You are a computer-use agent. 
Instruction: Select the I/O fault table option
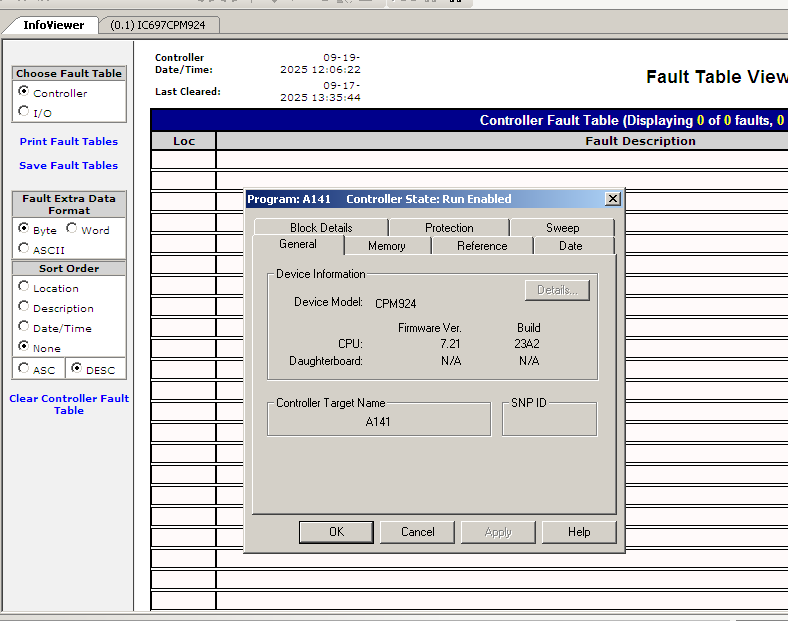24,112
